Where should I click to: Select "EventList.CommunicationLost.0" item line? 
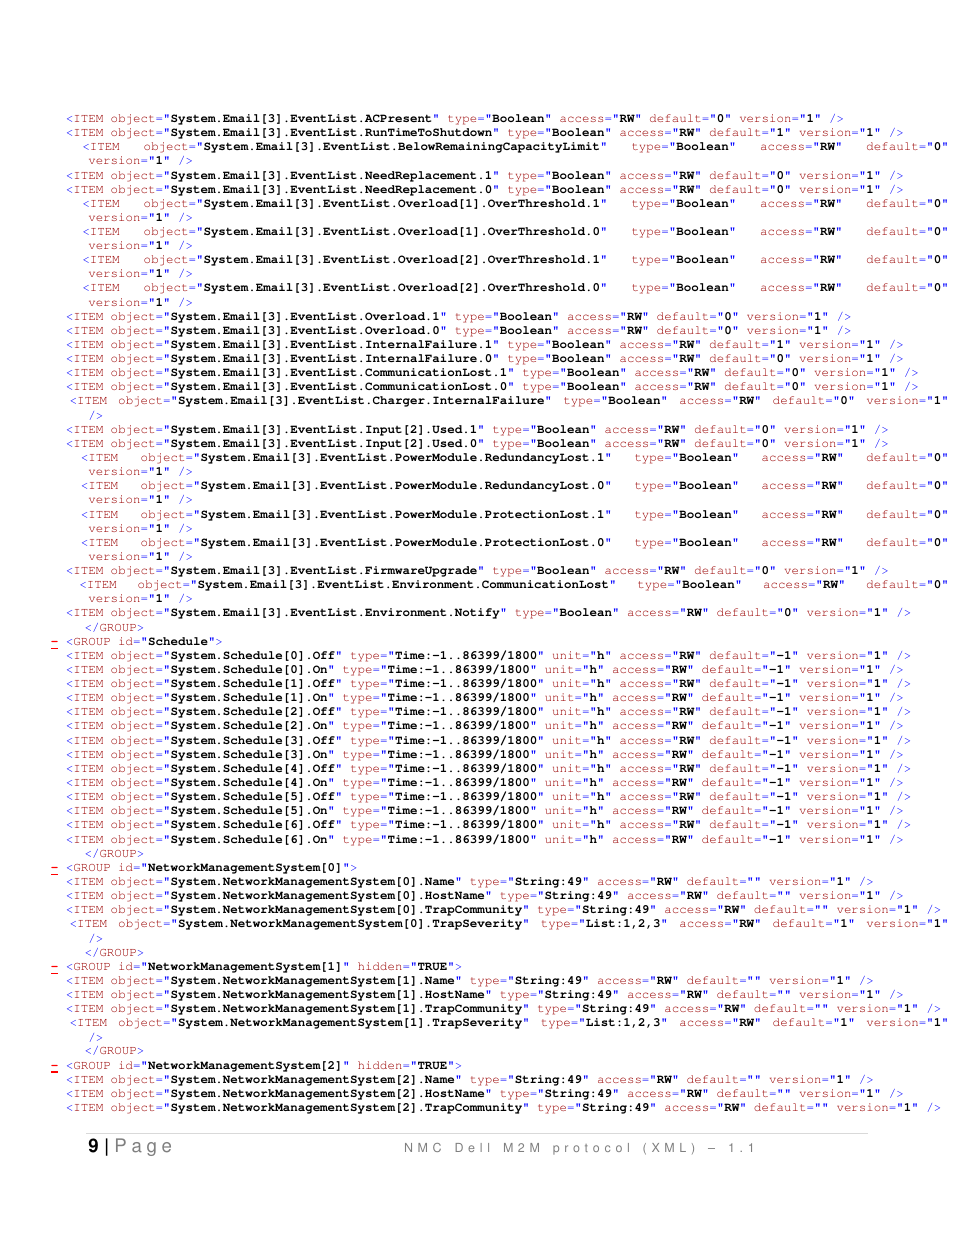(492, 386)
